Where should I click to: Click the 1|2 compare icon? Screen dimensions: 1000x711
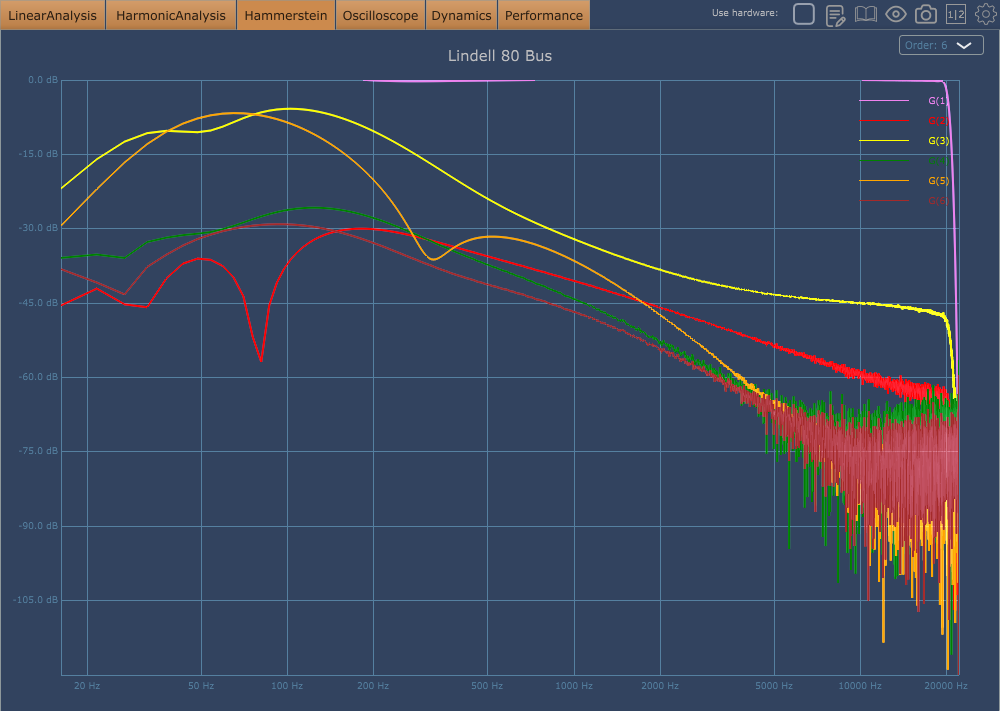tap(955, 14)
